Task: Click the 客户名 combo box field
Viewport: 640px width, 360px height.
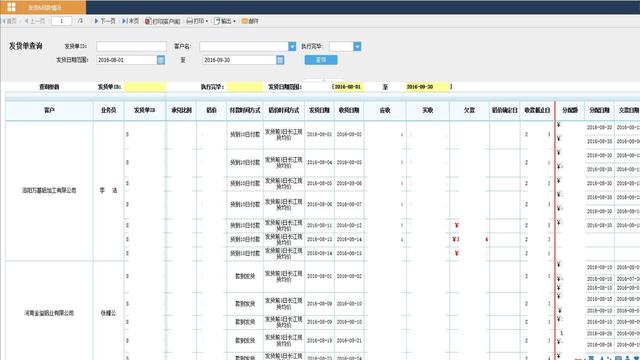Action: coord(244,47)
